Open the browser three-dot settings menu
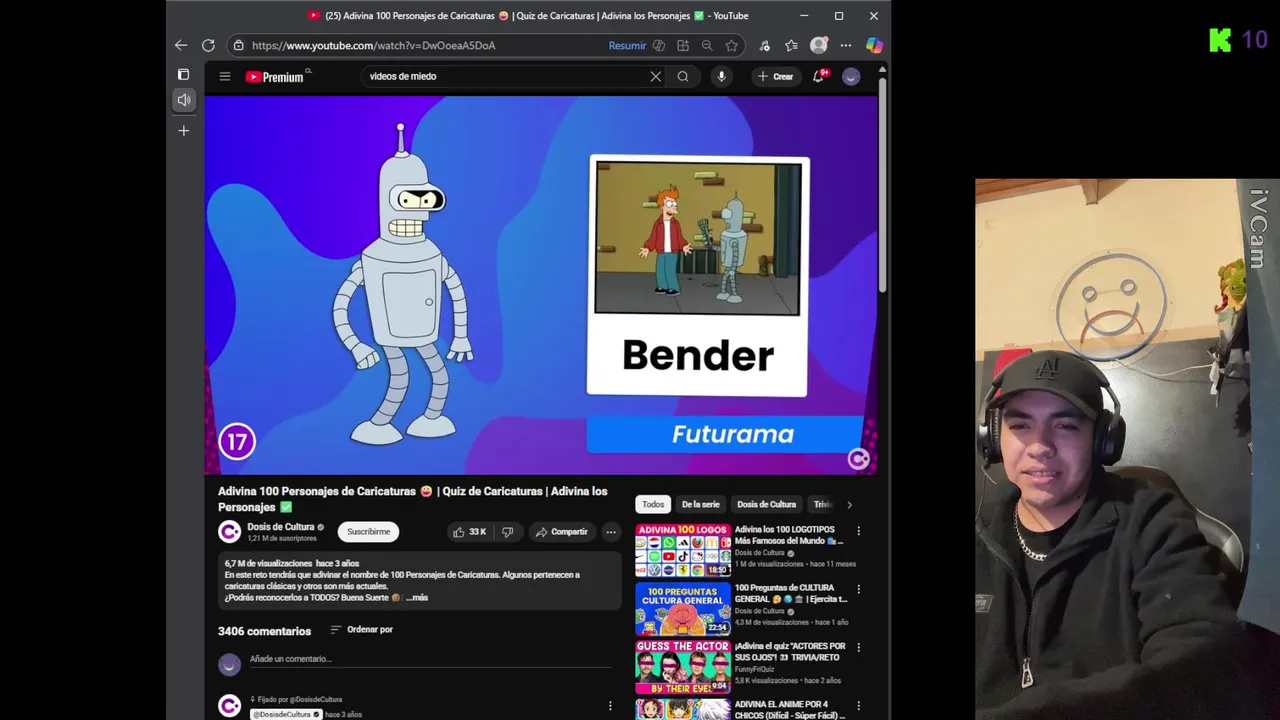Screen dimensions: 1280x720 [846, 45]
